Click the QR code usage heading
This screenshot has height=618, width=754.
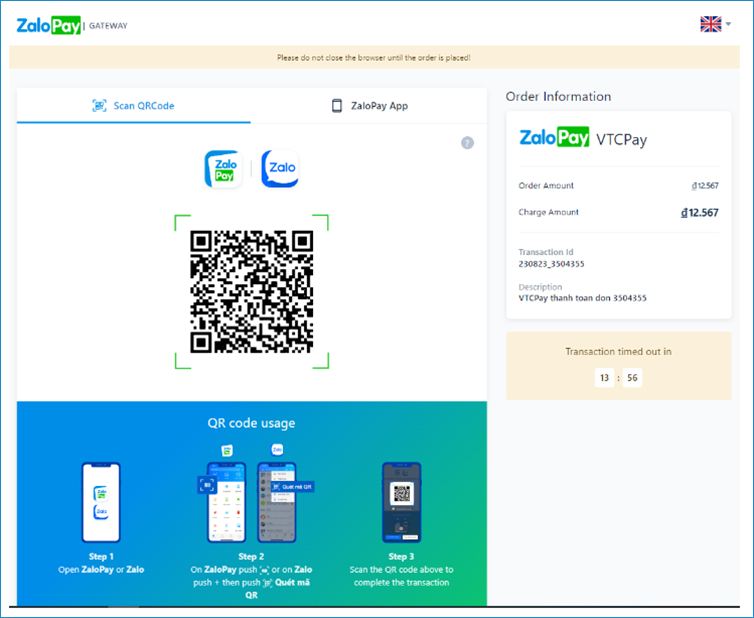[x=251, y=423]
